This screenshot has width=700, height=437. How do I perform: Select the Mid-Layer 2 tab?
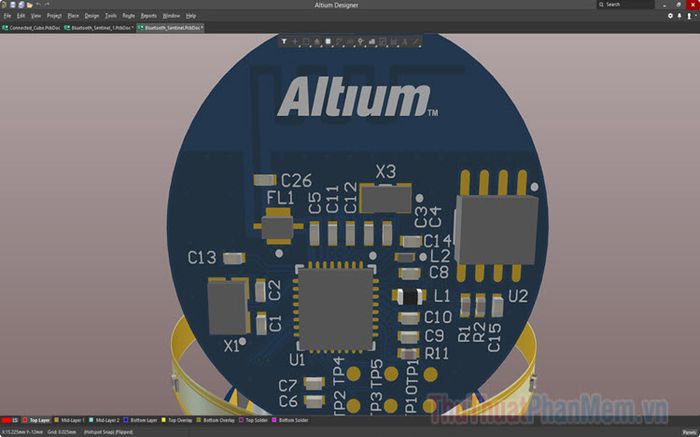pyautogui.click(x=104, y=420)
